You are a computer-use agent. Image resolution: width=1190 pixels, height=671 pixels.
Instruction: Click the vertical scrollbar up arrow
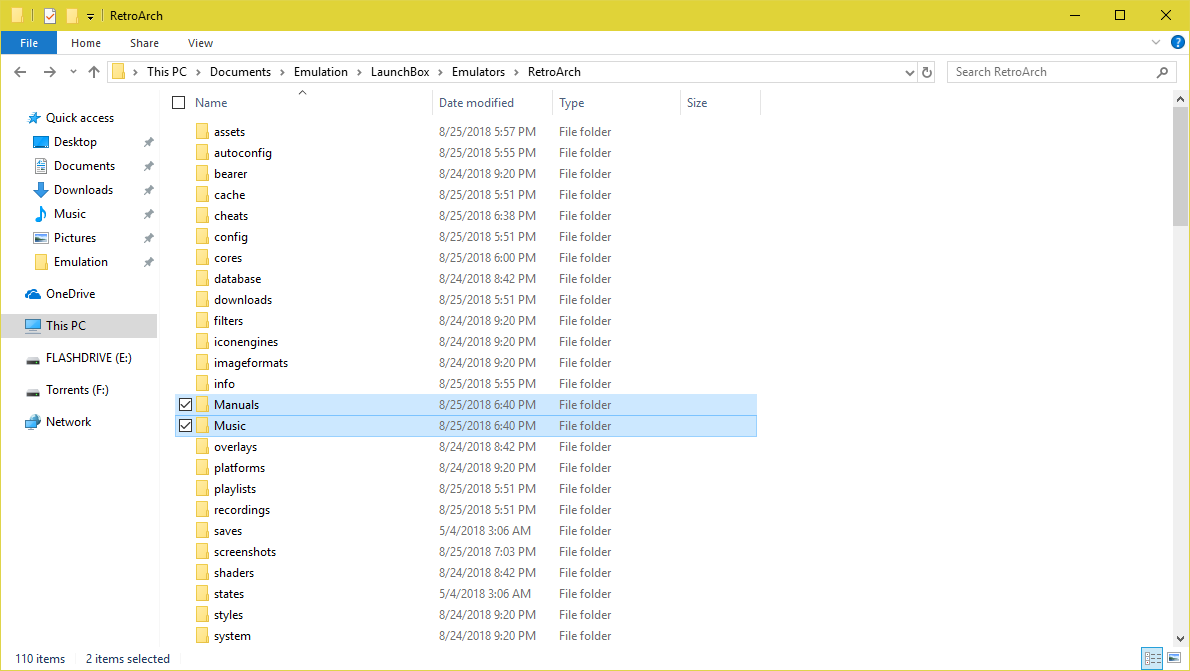pyautogui.click(x=1180, y=99)
